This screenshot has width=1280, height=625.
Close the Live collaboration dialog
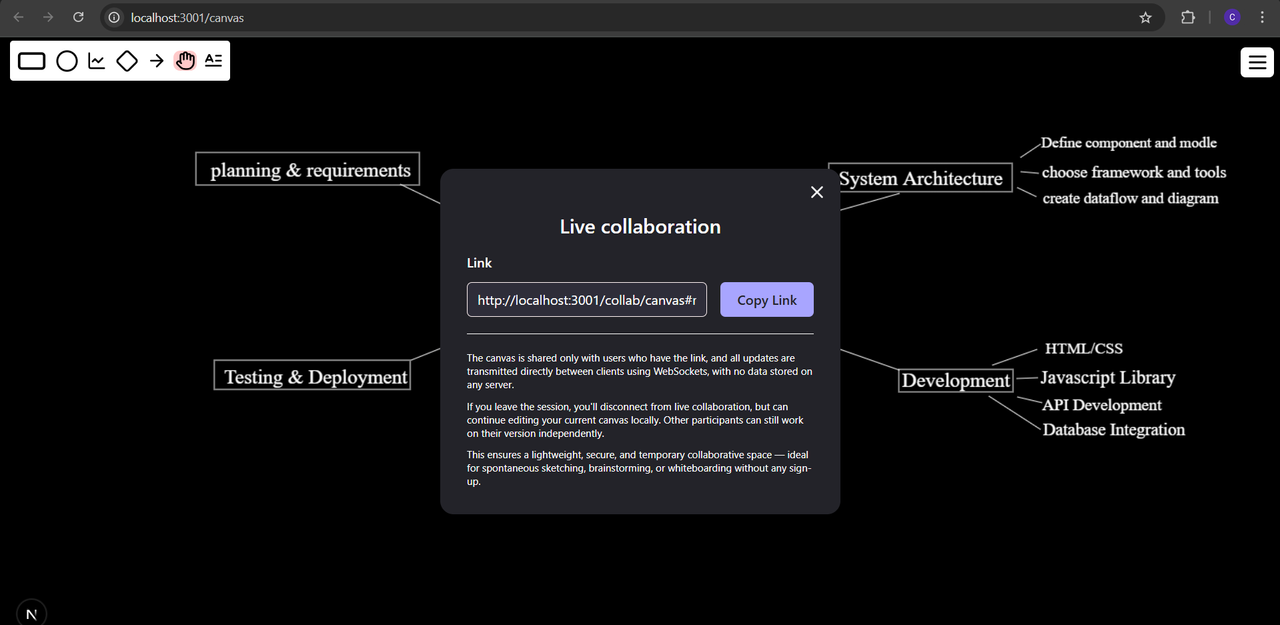pos(817,192)
